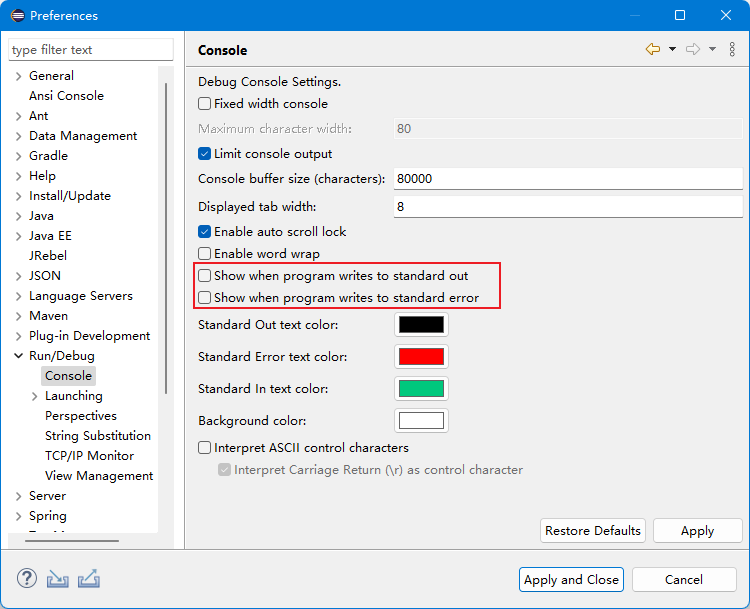Viewport: 750px width, 609px height.
Task: Click the back navigation arrow icon
Action: pyautogui.click(x=653, y=50)
